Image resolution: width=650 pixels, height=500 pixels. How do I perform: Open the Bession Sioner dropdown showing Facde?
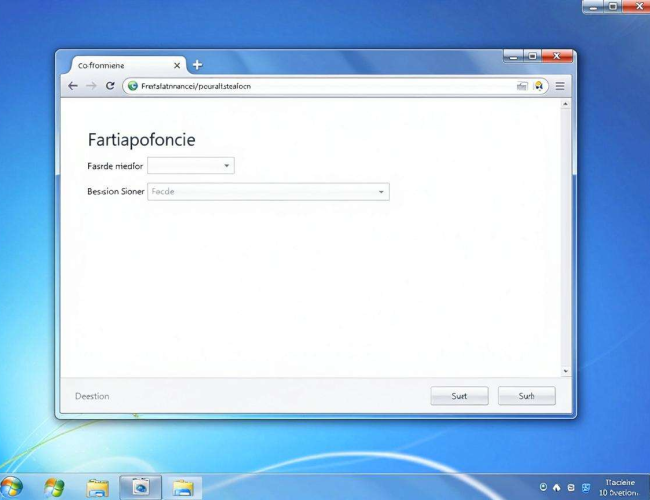coord(268,192)
